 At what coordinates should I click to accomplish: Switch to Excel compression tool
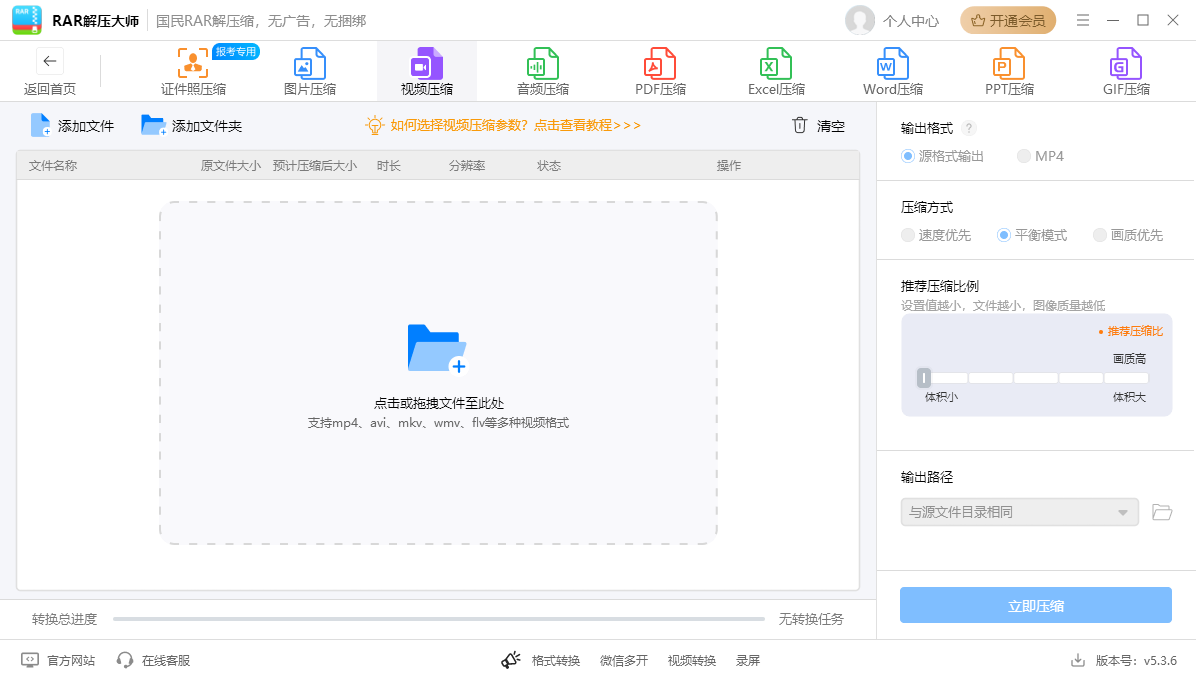point(776,65)
